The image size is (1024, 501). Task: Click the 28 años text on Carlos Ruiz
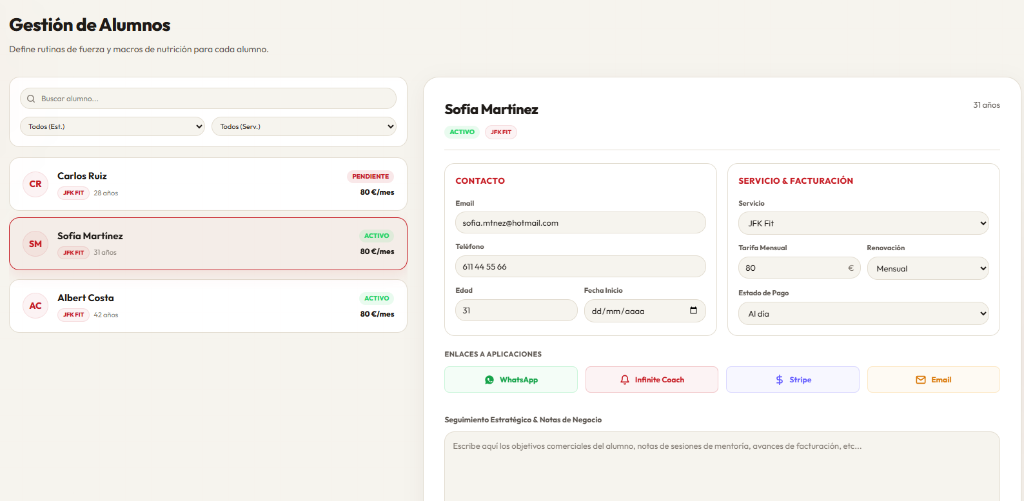(106, 193)
